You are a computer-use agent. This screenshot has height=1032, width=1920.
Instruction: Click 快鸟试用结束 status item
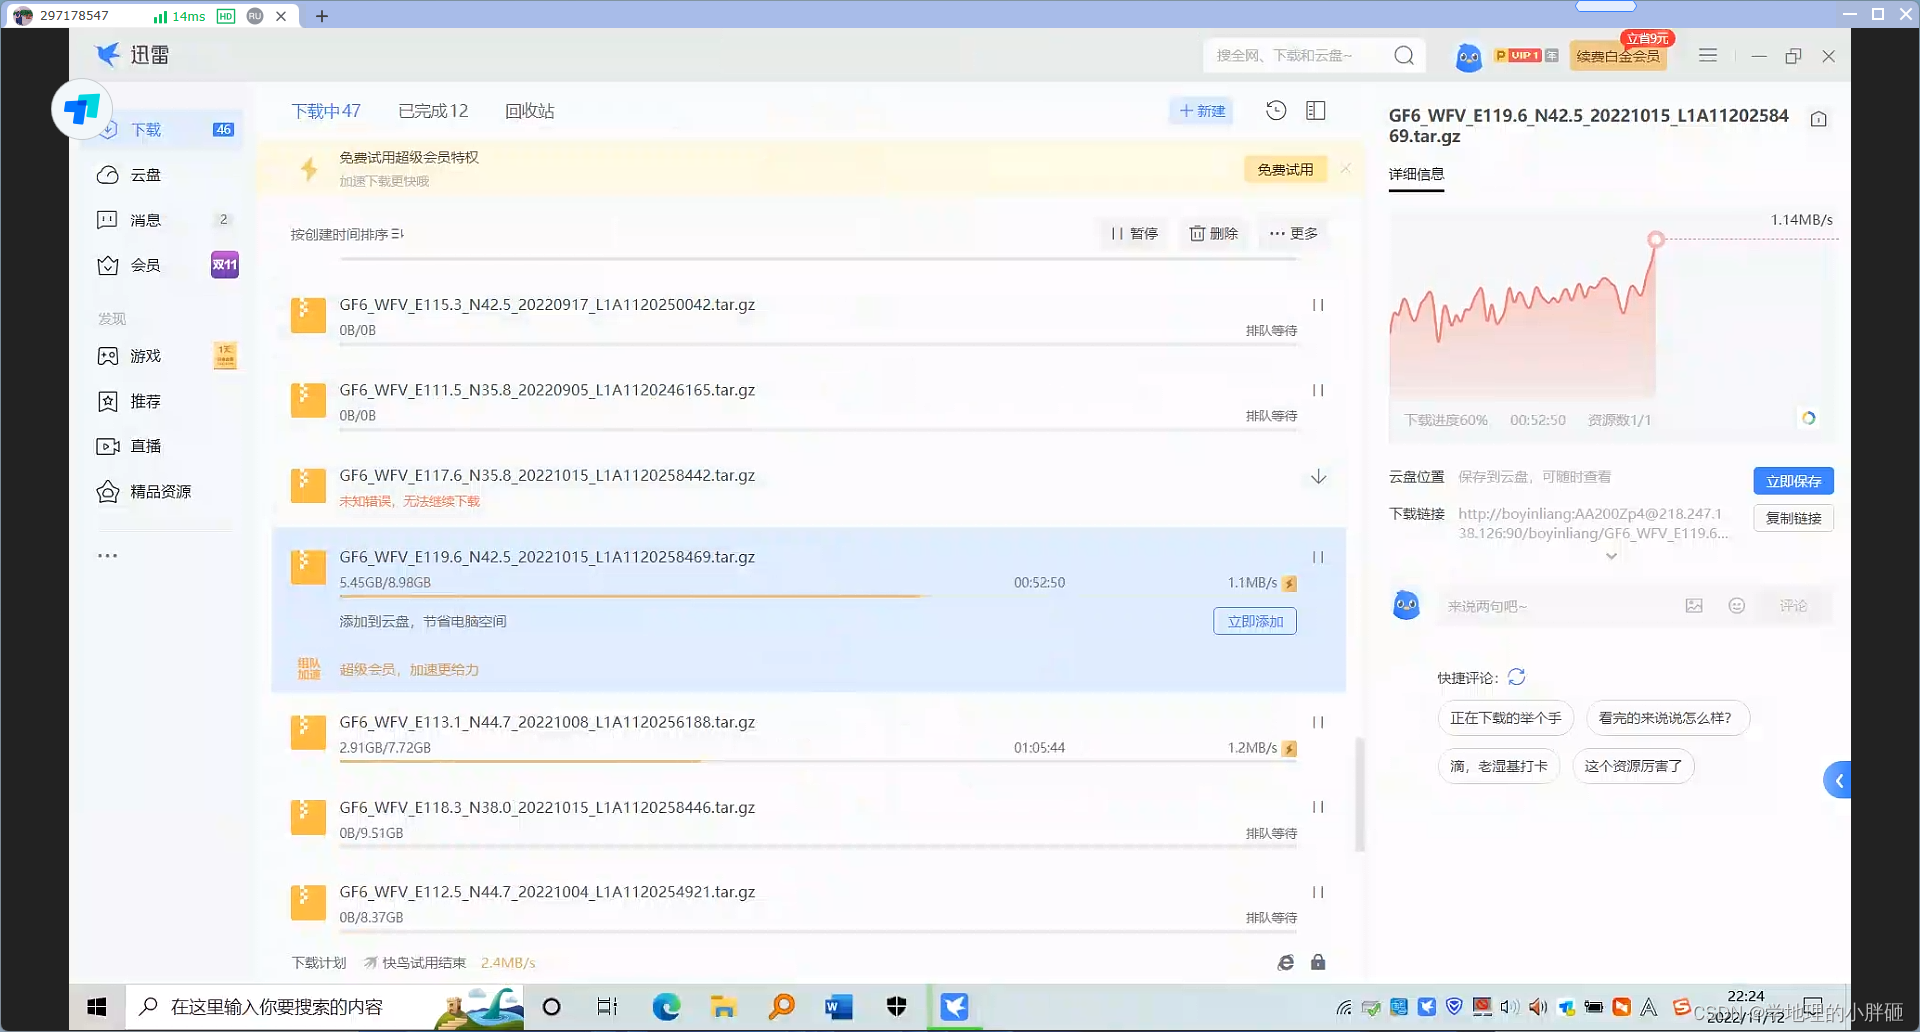tap(415, 963)
